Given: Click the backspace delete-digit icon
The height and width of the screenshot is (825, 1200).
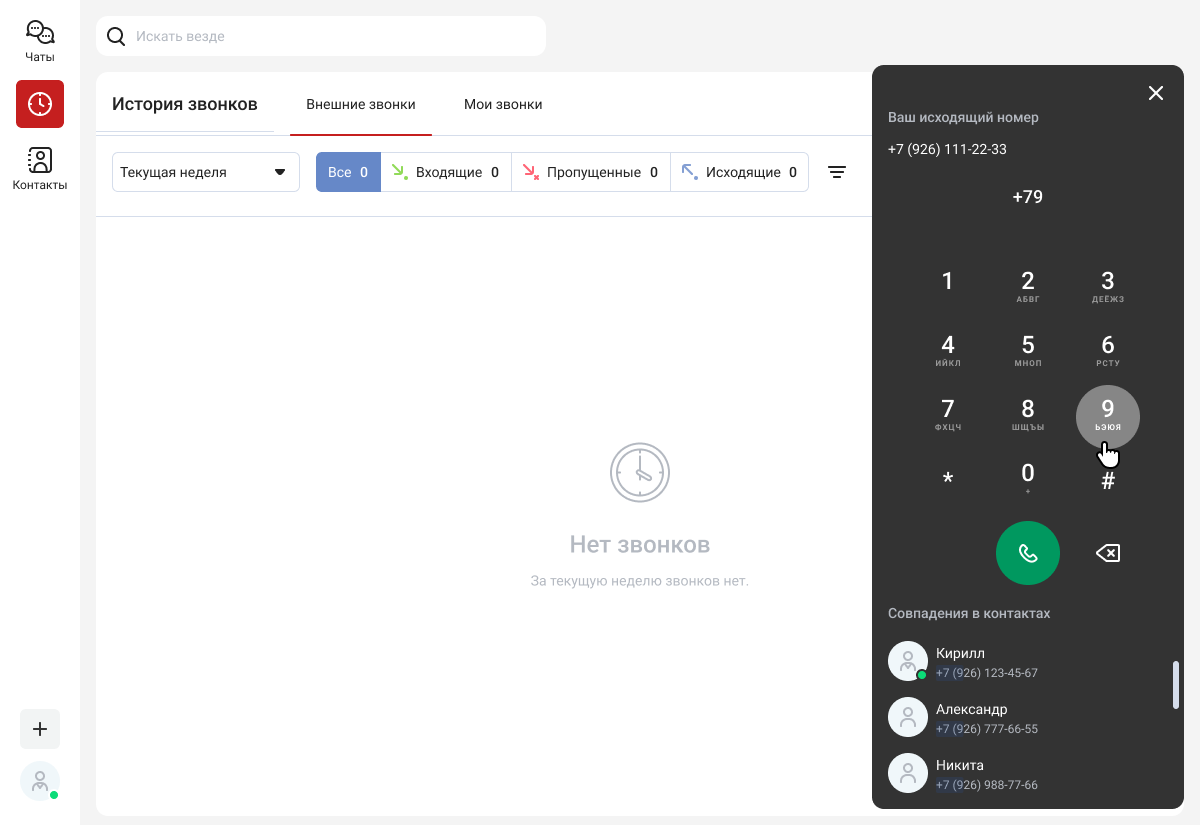Looking at the screenshot, I should (1108, 553).
